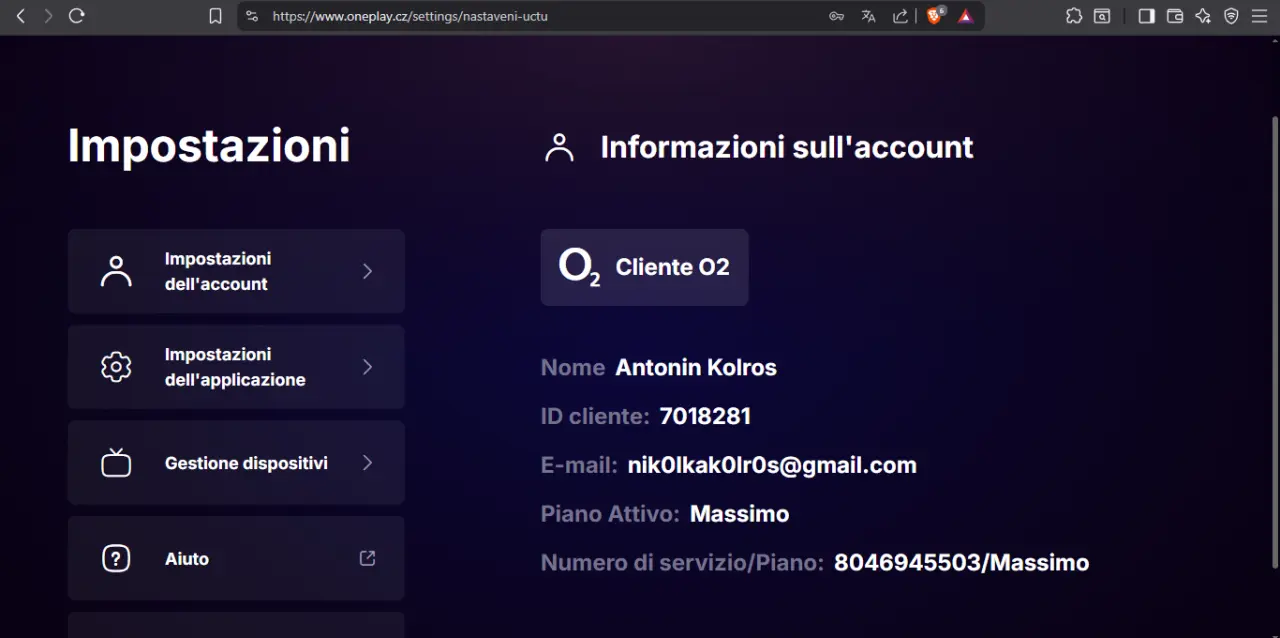
Task: Click the service number 8046945503/Massimo
Action: tap(961, 563)
